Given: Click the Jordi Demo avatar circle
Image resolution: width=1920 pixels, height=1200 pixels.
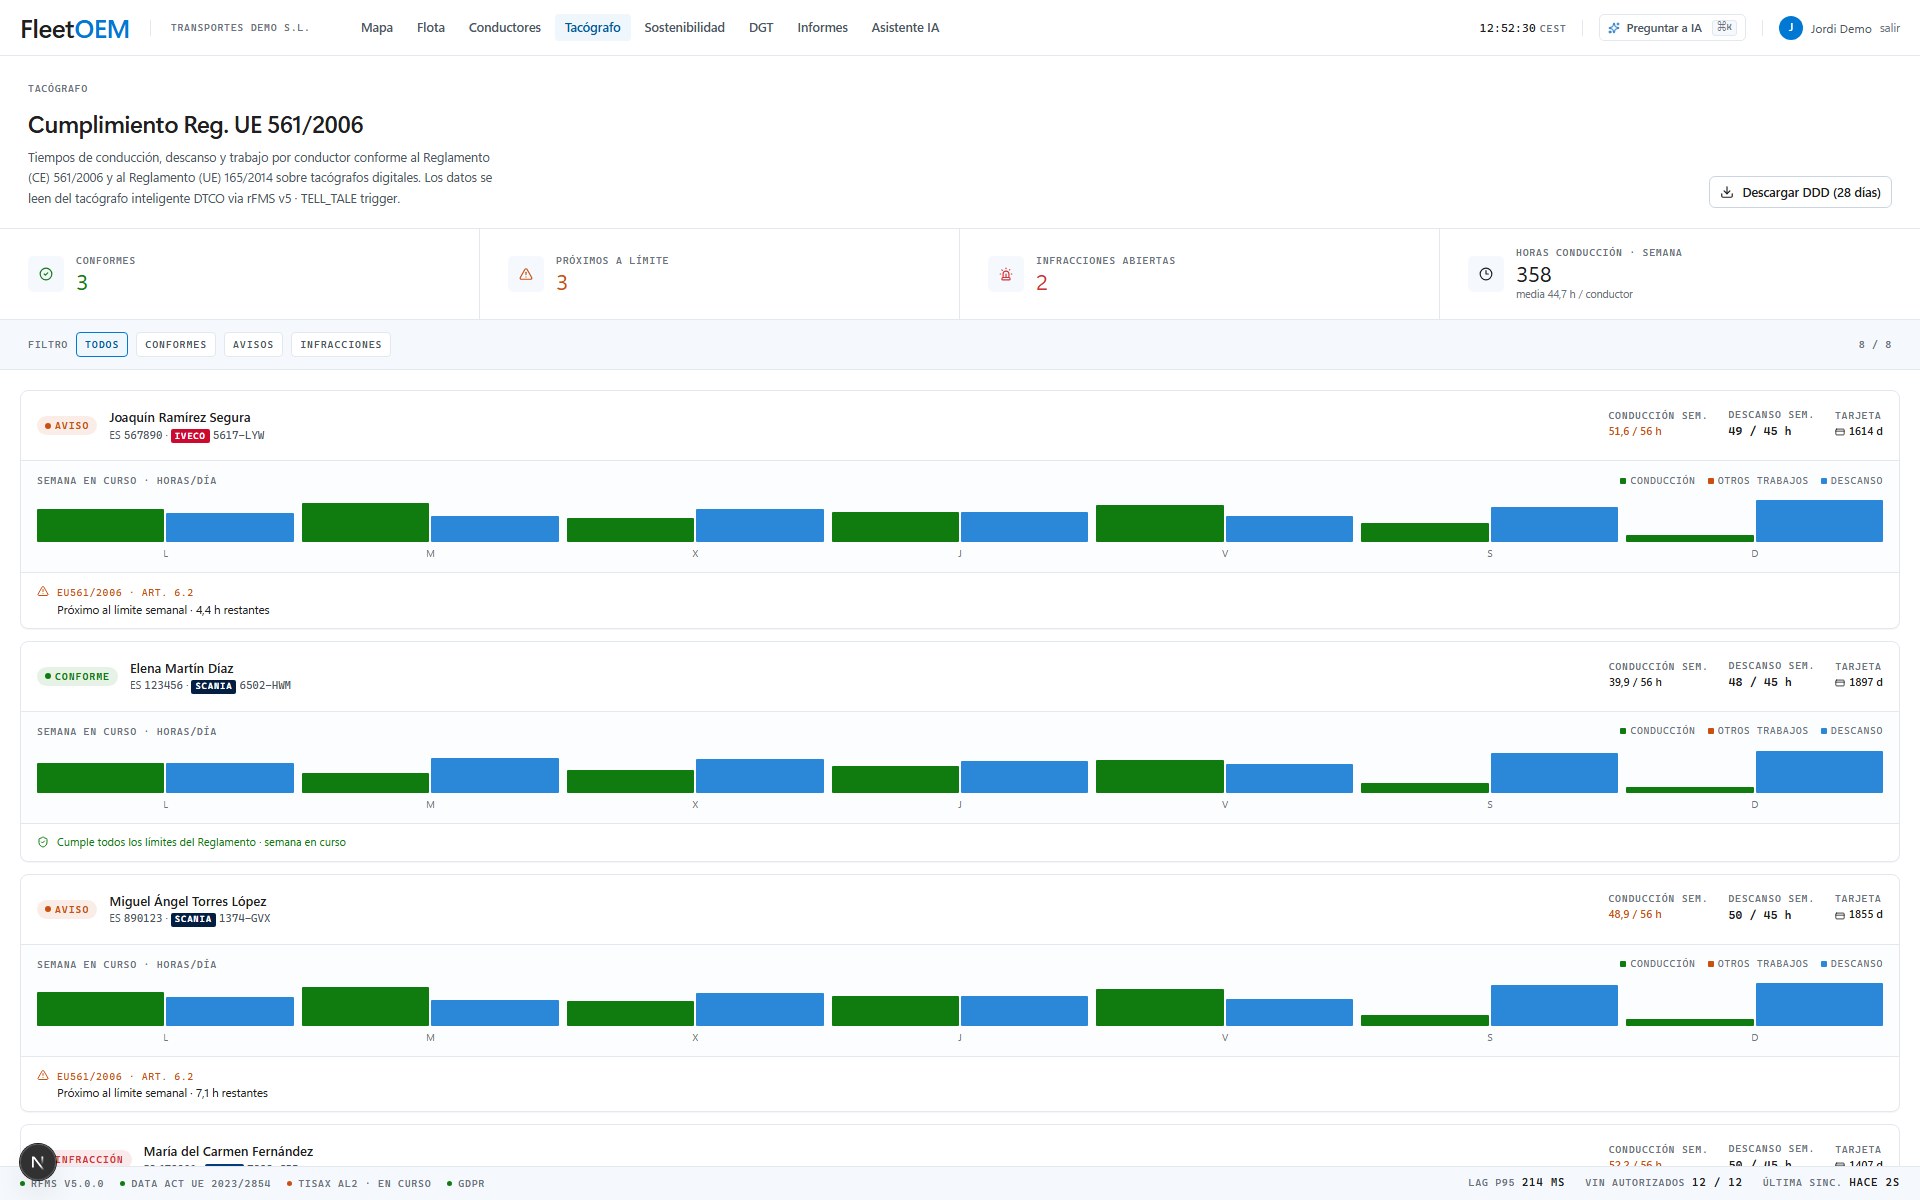Looking at the screenshot, I should tap(1790, 28).
